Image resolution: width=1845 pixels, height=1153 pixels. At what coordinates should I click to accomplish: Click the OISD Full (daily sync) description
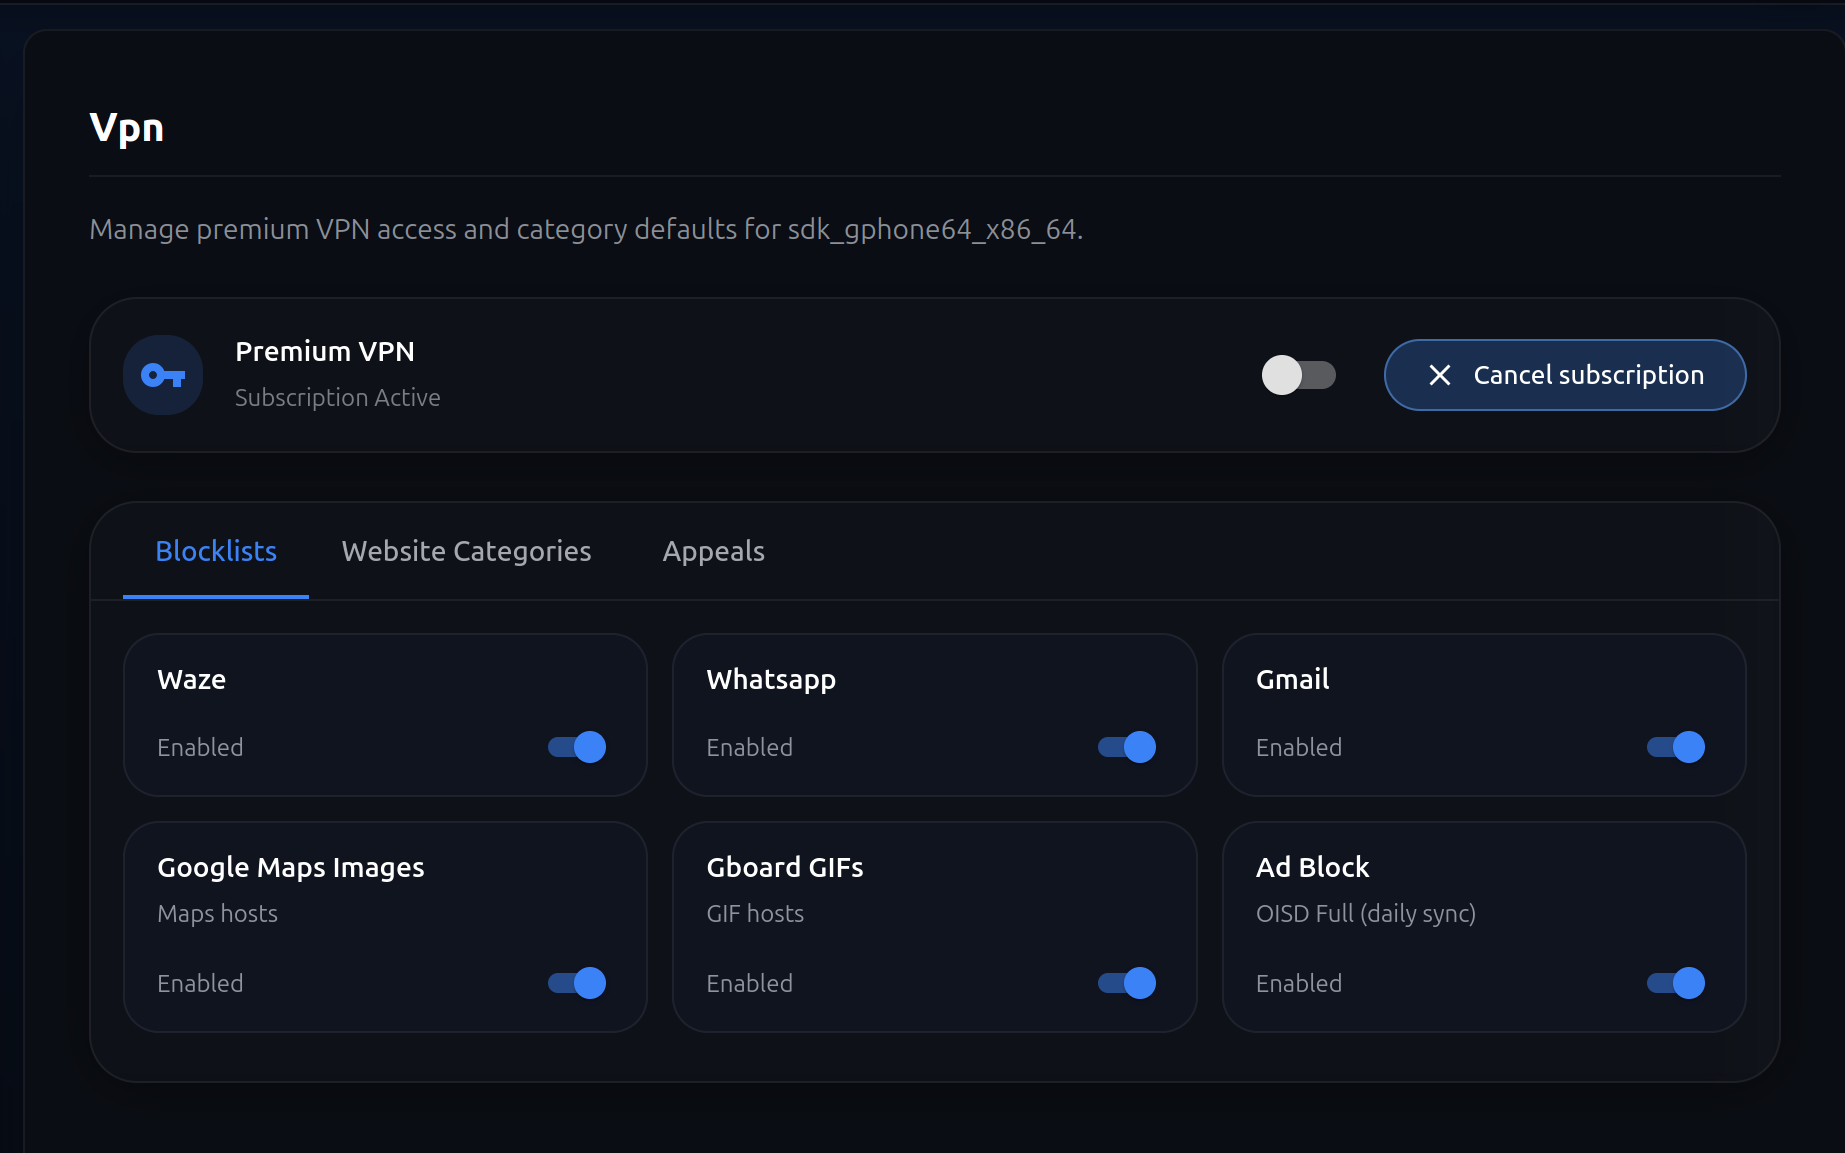tap(1365, 914)
